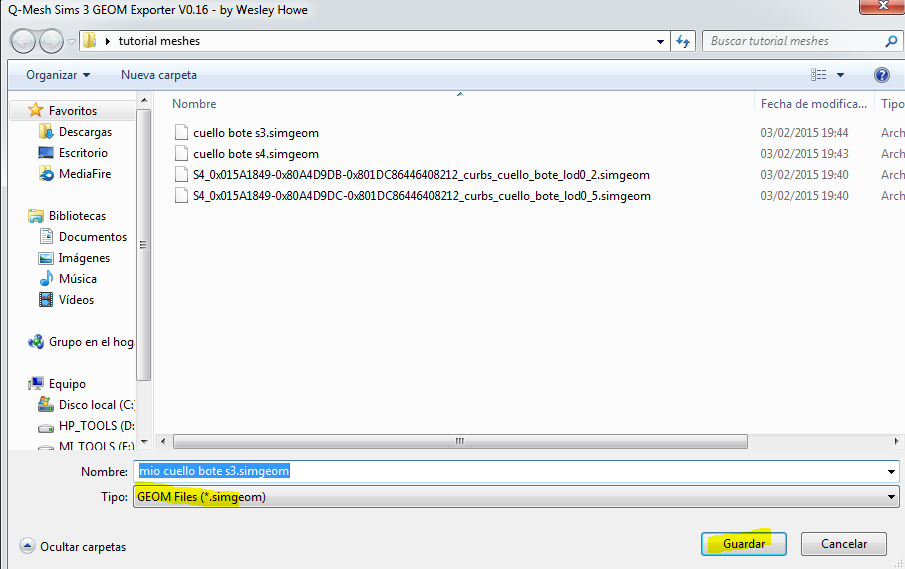Click search magnifier in search box

tap(891, 41)
